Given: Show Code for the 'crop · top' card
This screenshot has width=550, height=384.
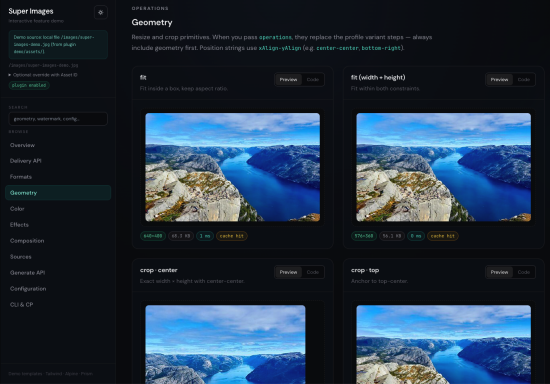Looking at the screenshot, I should click(x=524, y=272).
